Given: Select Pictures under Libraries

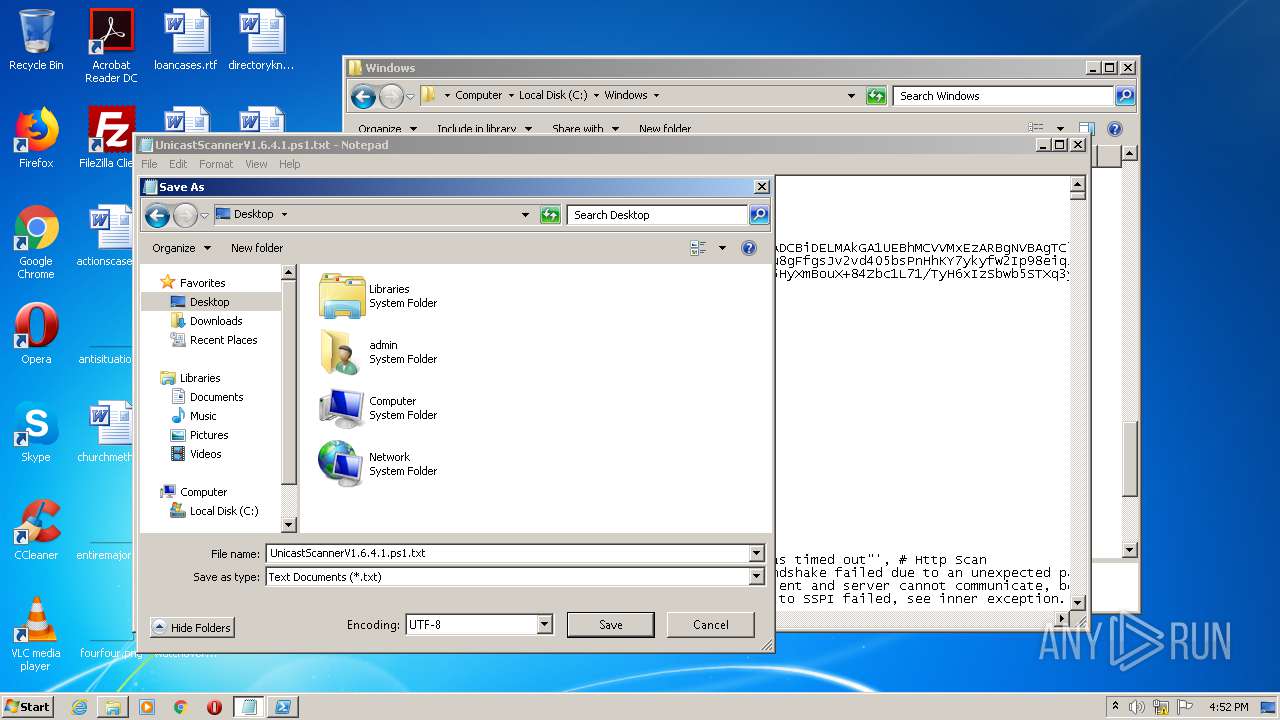Looking at the screenshot, I should point(209,435).
